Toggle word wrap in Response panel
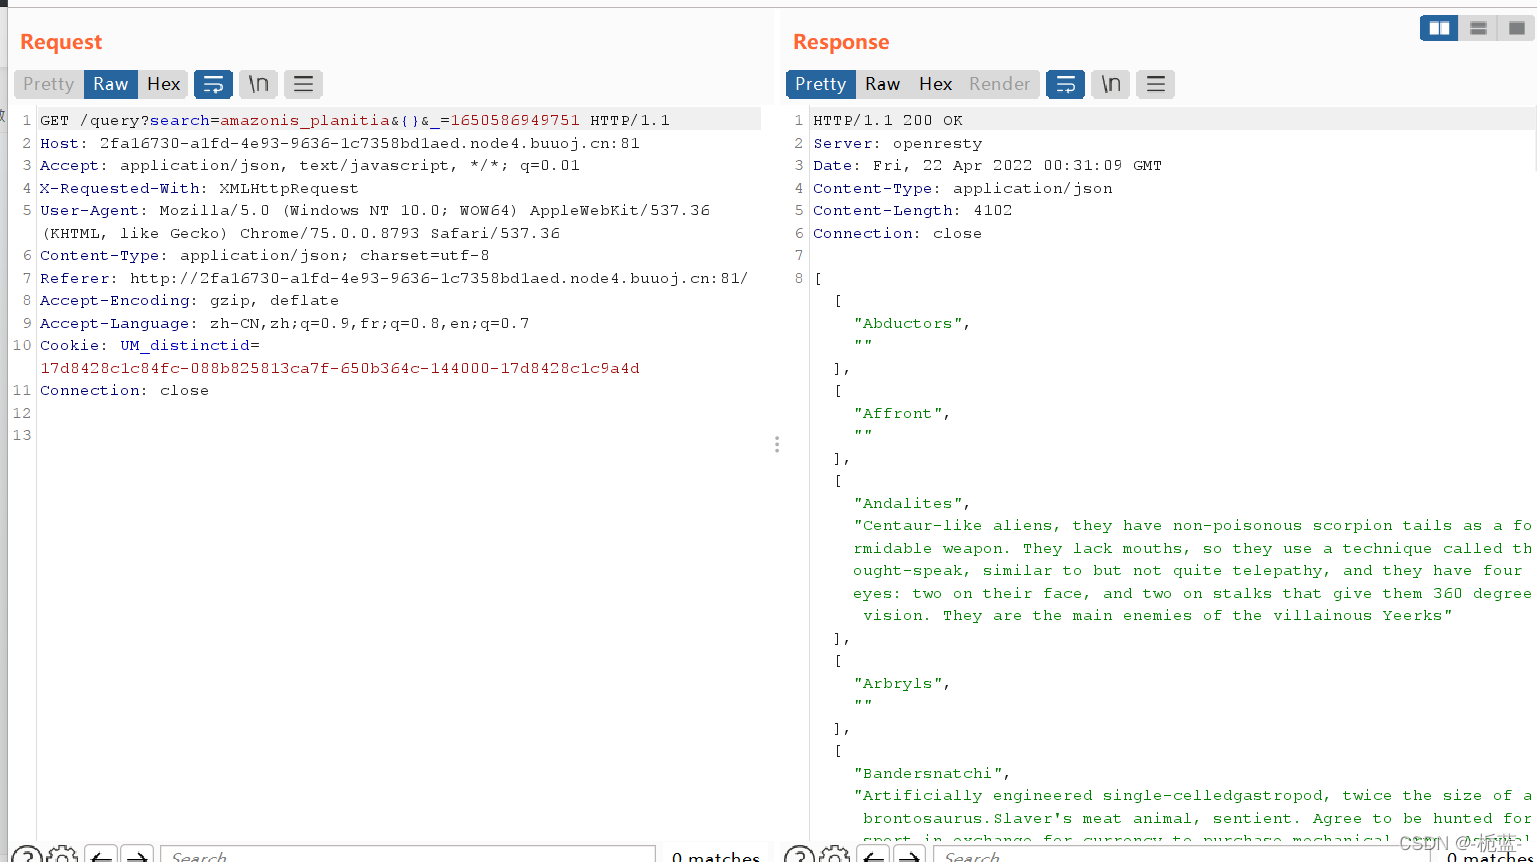Viewport: 1537px width, 862px height. (1065, 84)
